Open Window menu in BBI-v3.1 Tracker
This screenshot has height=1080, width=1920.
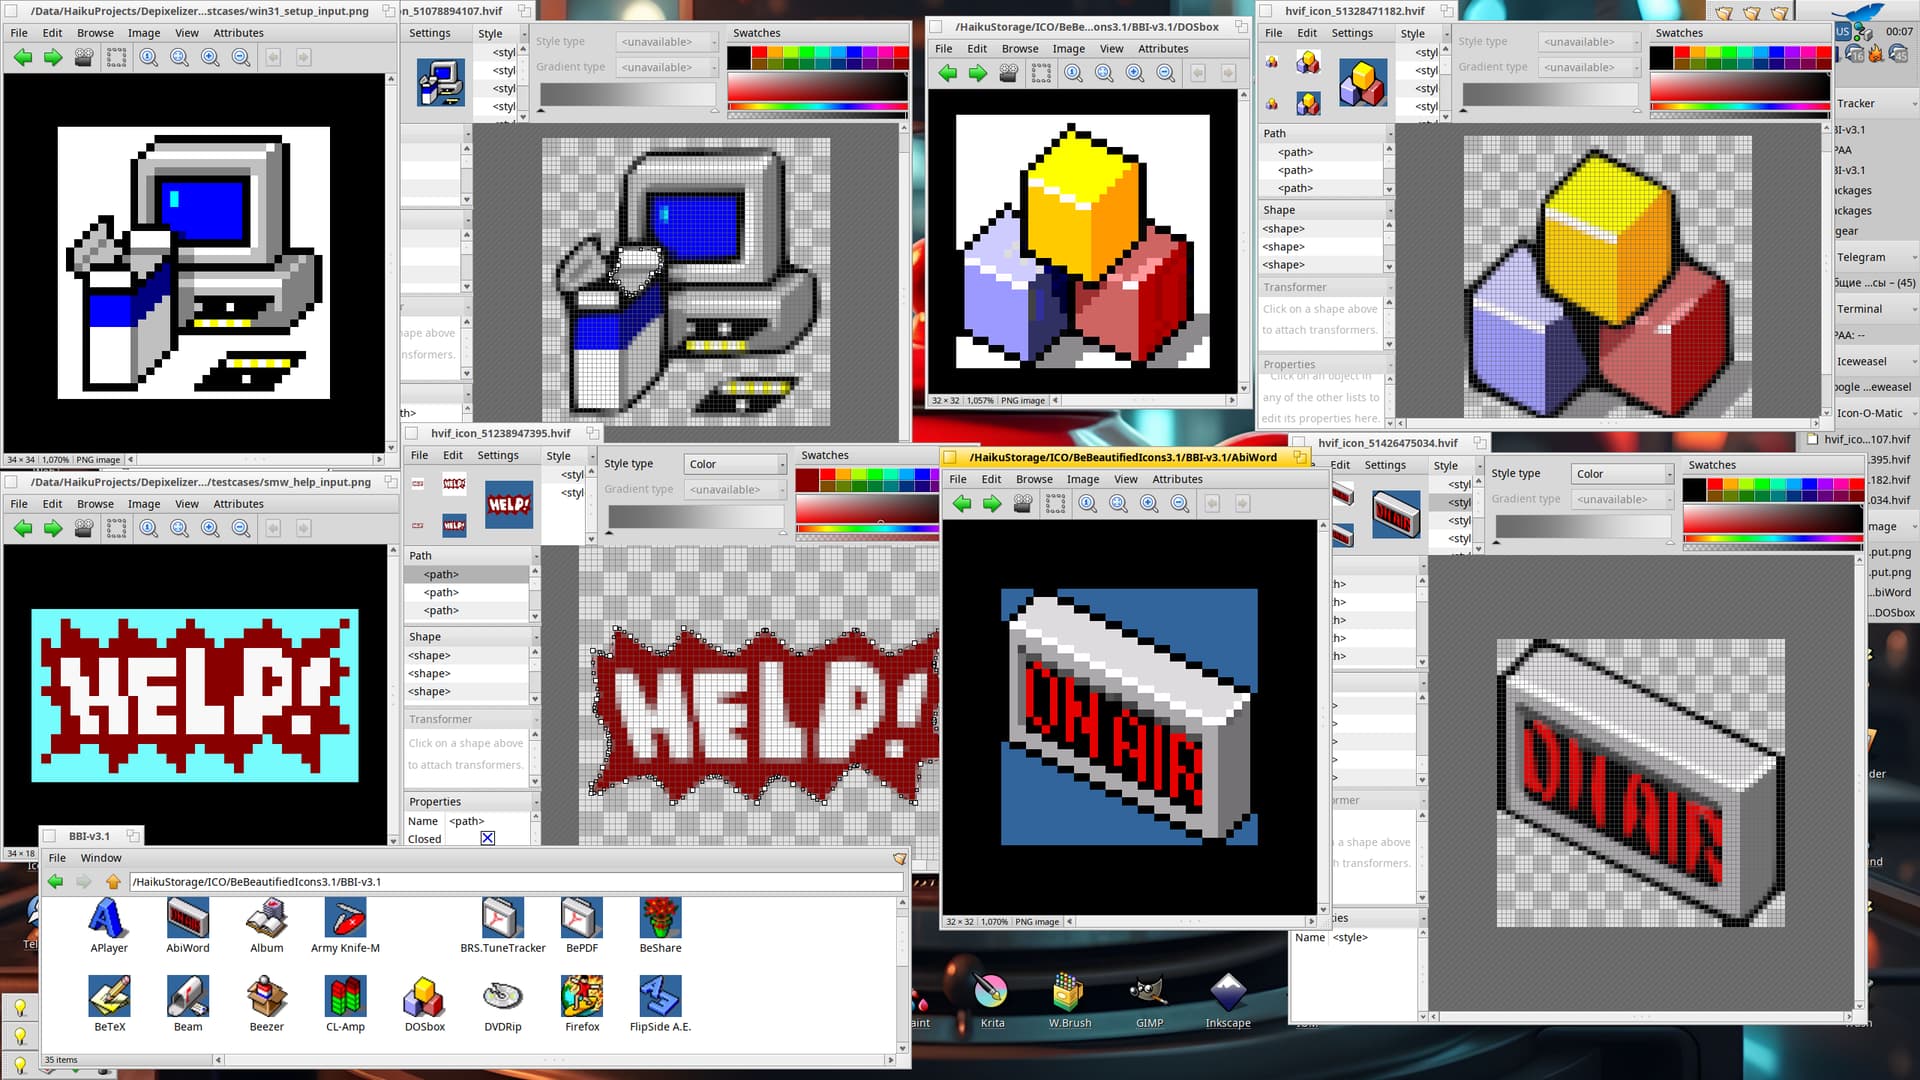(x=101, y=858)
